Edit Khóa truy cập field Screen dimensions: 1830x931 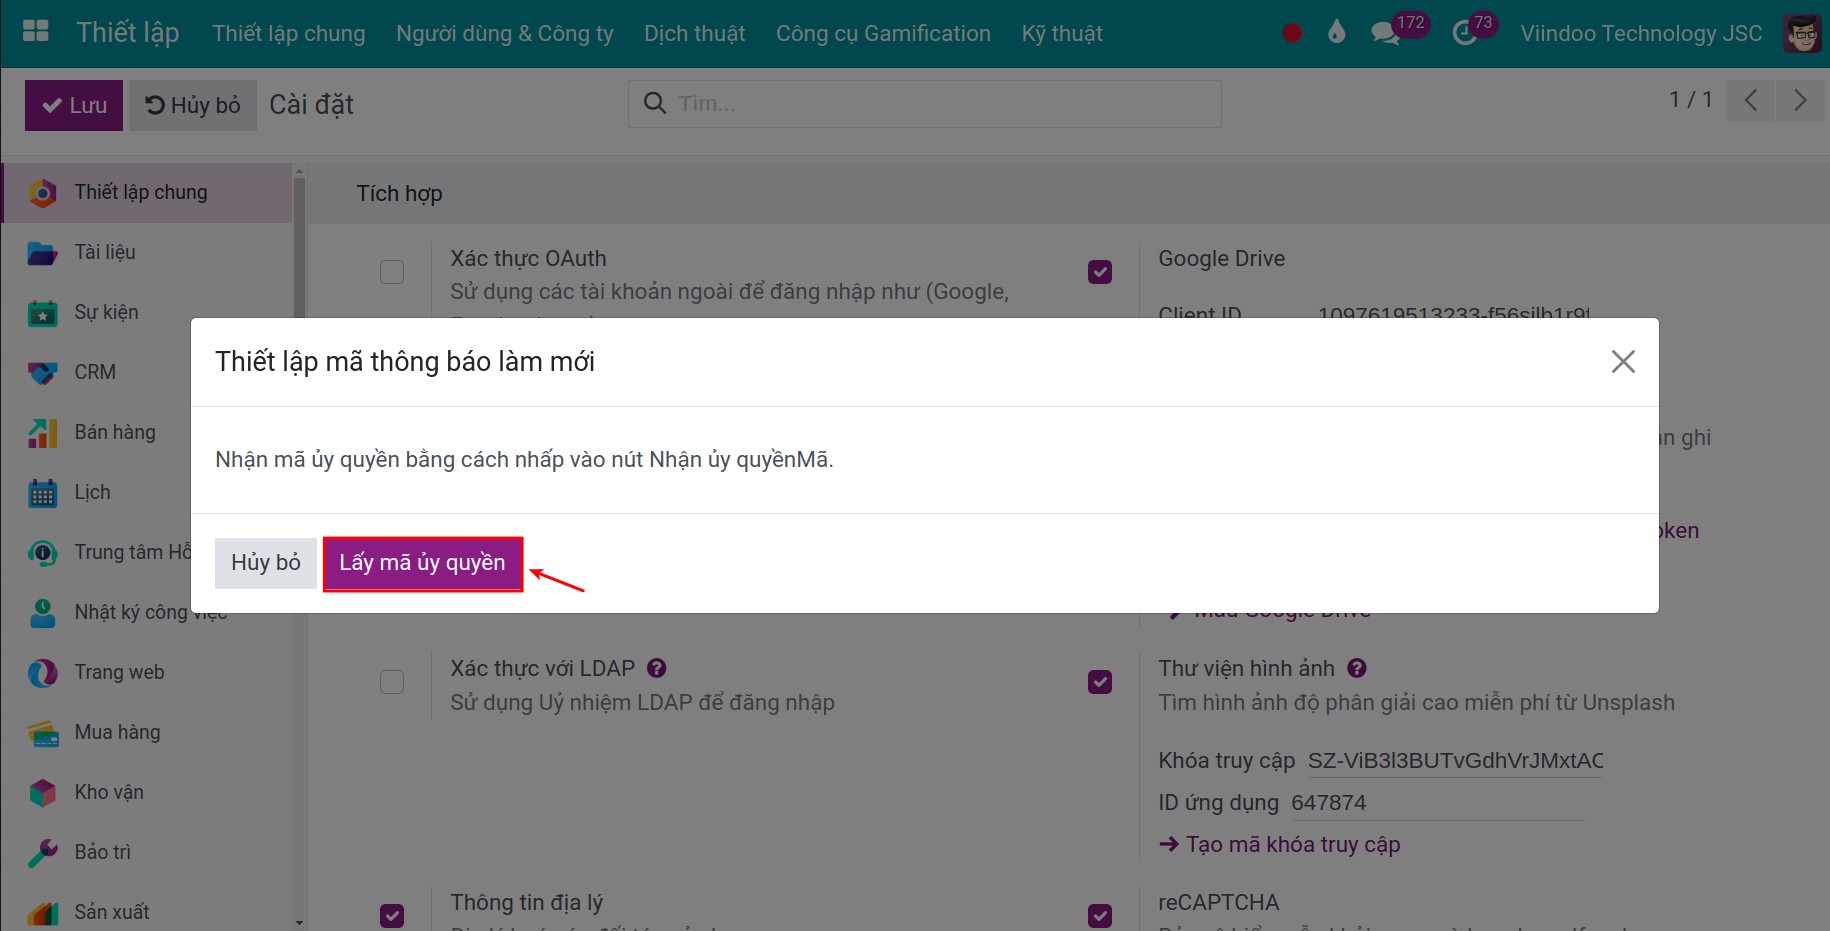coord(1455,761)
